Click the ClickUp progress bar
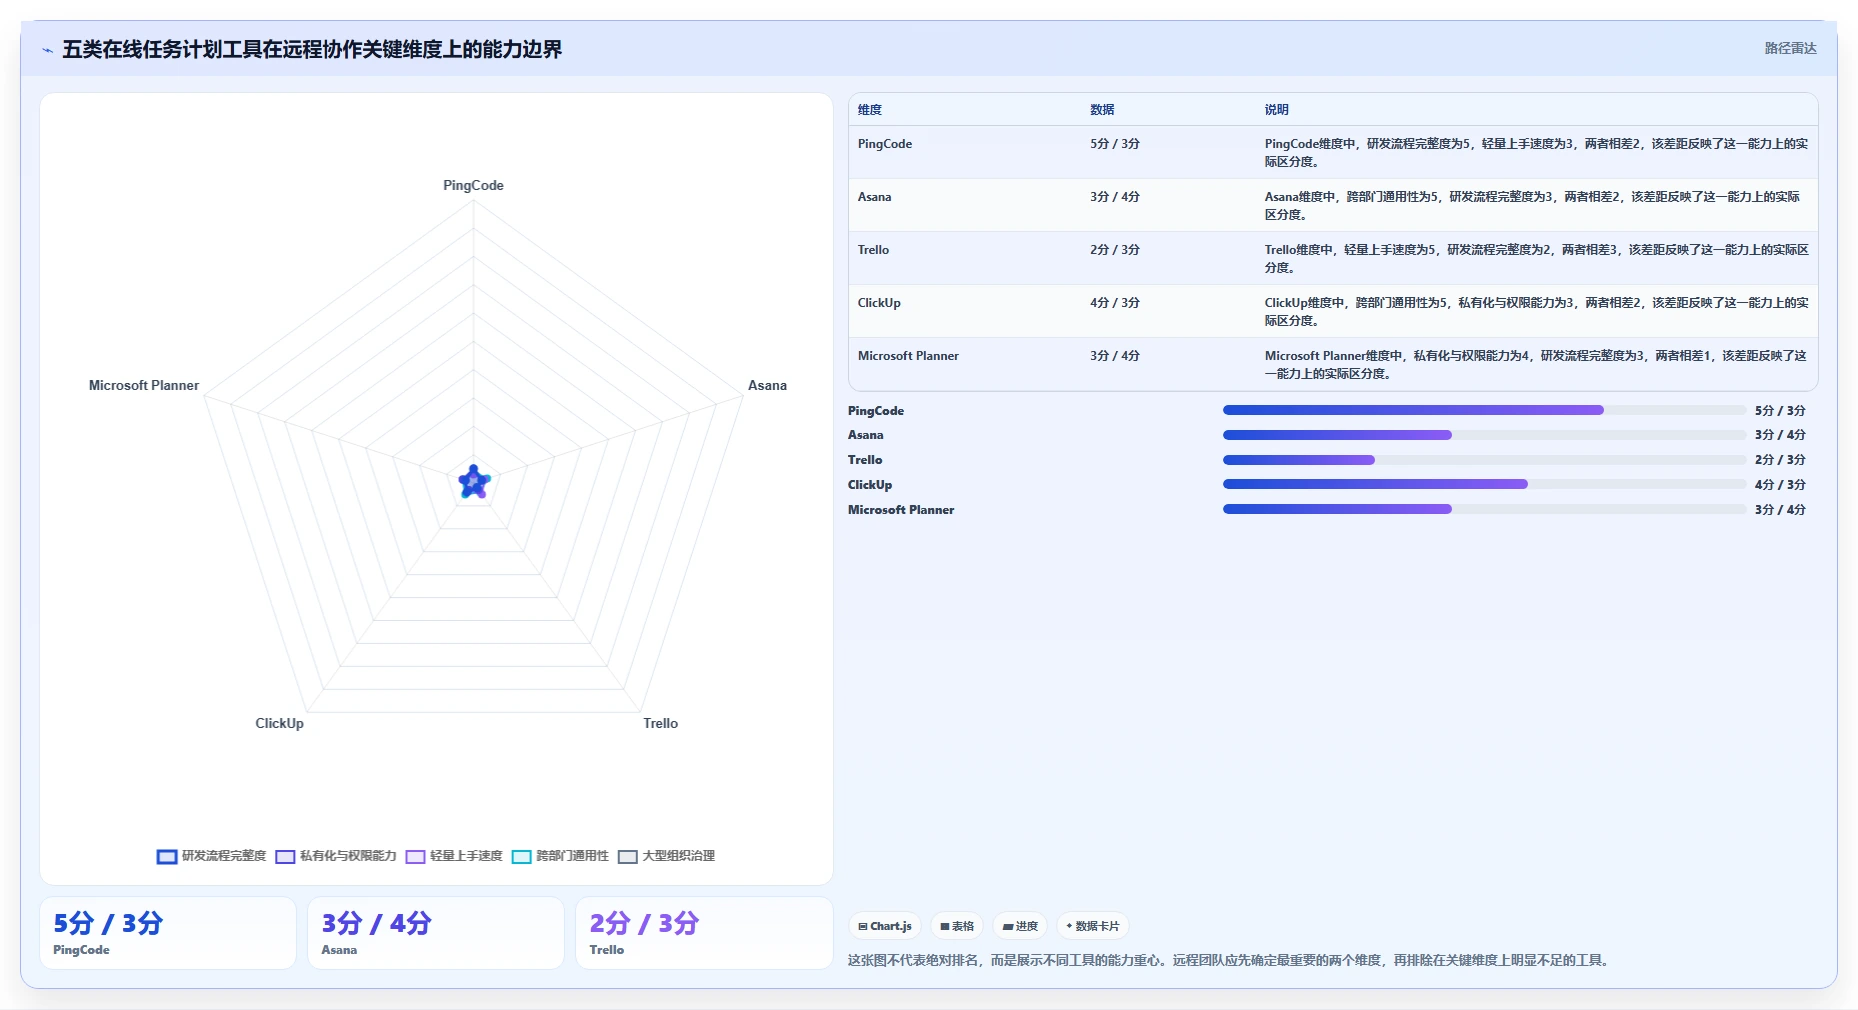 click(1484, 484)
